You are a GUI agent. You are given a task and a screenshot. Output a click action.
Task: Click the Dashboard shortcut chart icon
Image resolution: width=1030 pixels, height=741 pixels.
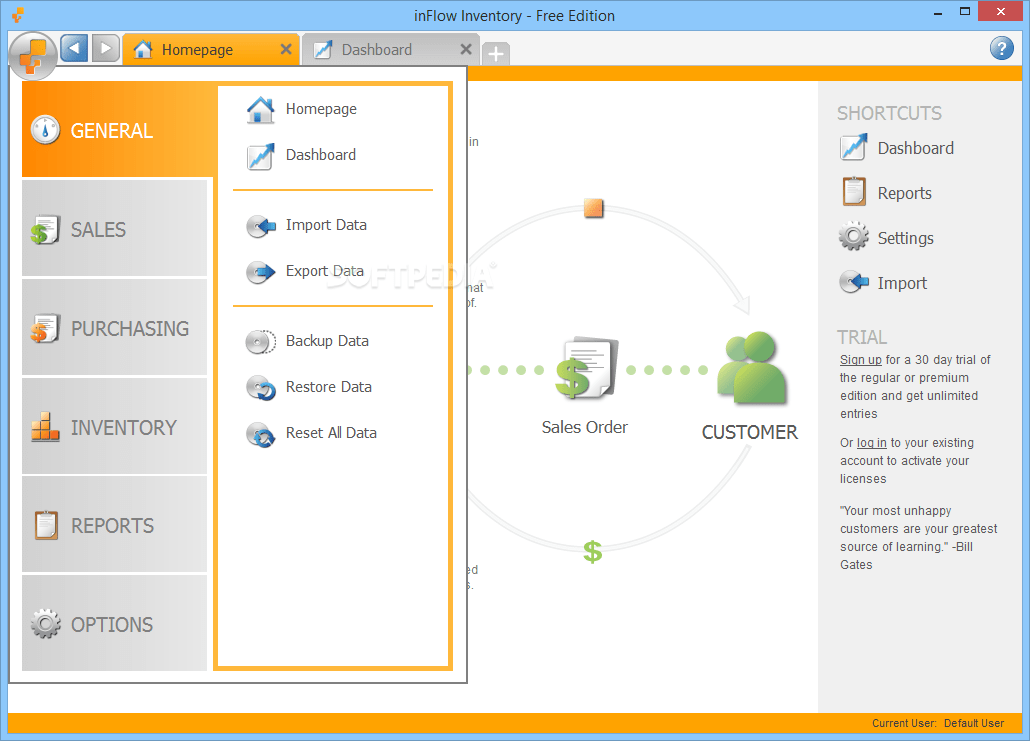(853, 147)
